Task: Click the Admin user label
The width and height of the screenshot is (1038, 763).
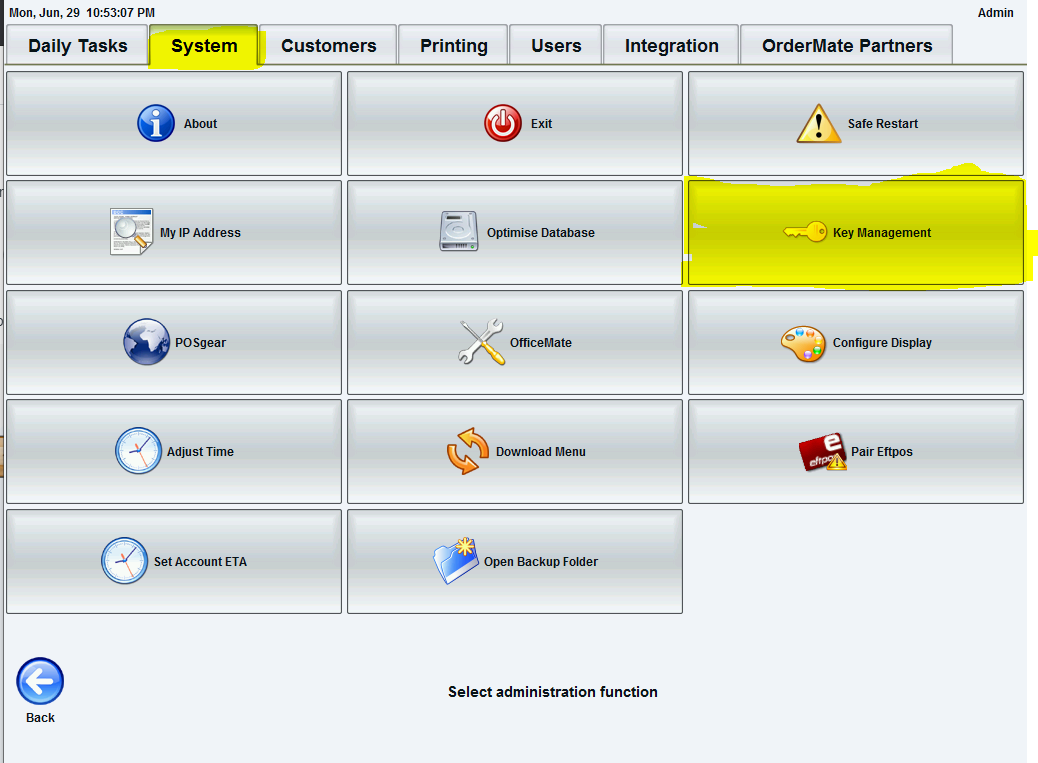Action: click(x=995, y=13)
